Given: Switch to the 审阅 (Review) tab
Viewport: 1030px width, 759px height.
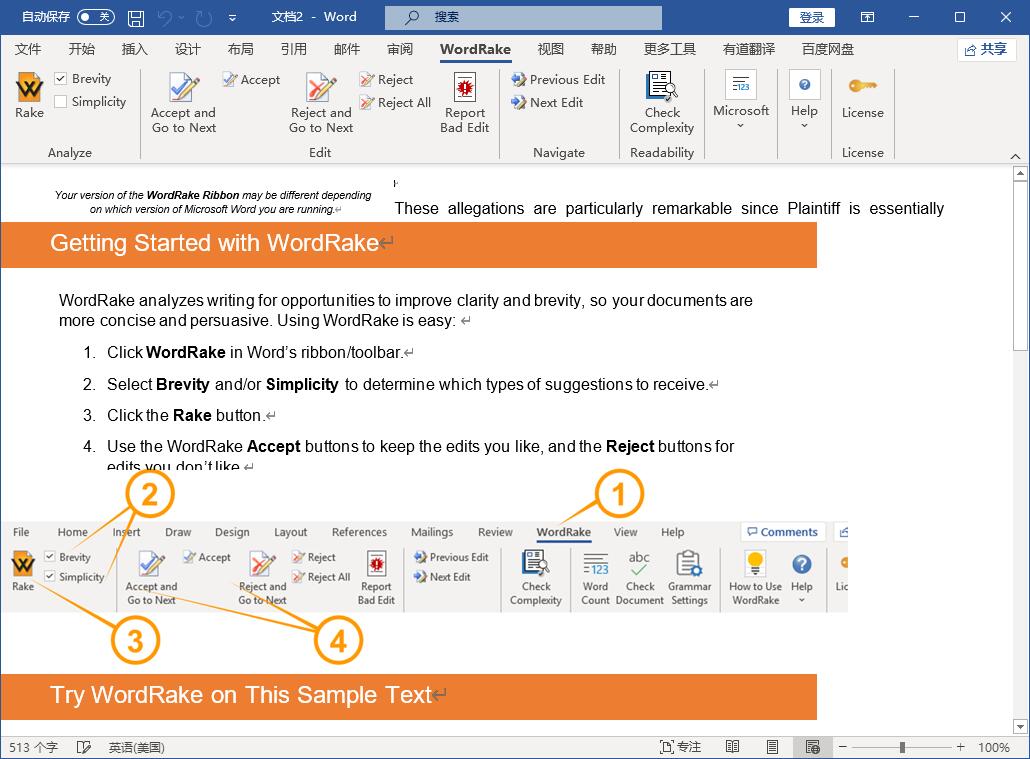Looking at the screenshot, I should click(x=399, y=49).
